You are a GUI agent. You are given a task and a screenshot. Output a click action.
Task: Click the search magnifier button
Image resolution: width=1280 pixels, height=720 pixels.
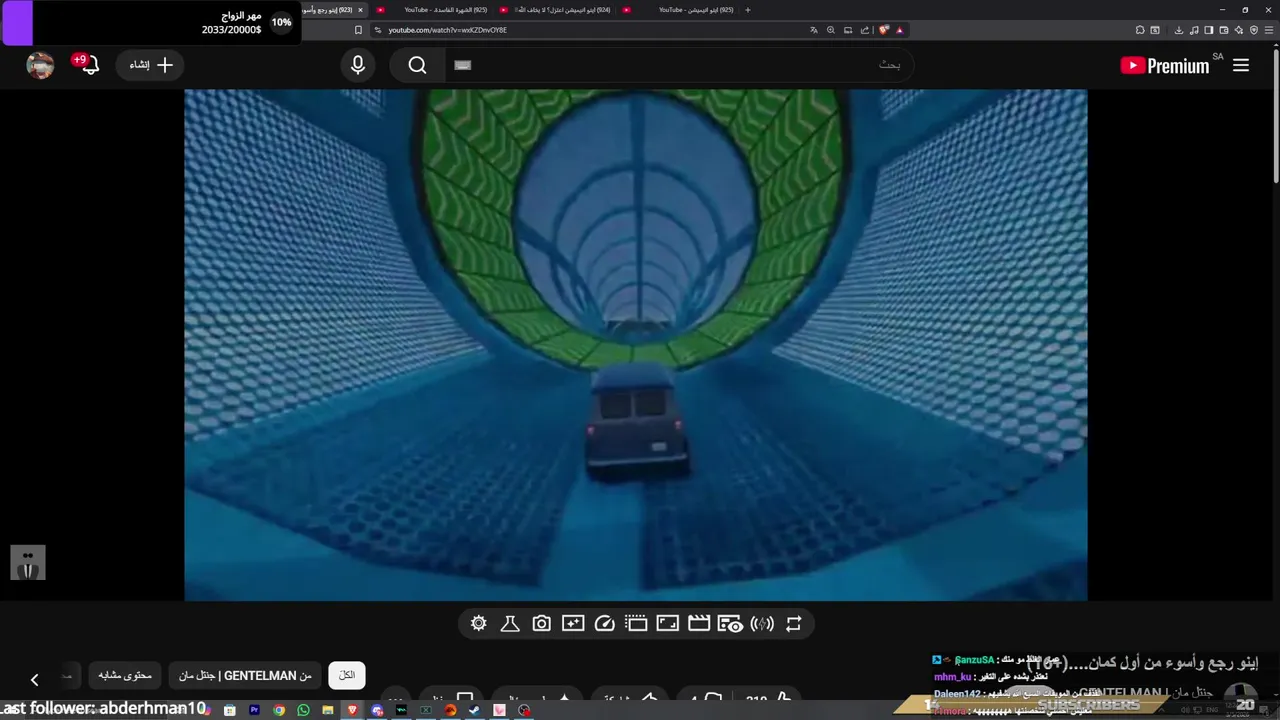(417, 65)
